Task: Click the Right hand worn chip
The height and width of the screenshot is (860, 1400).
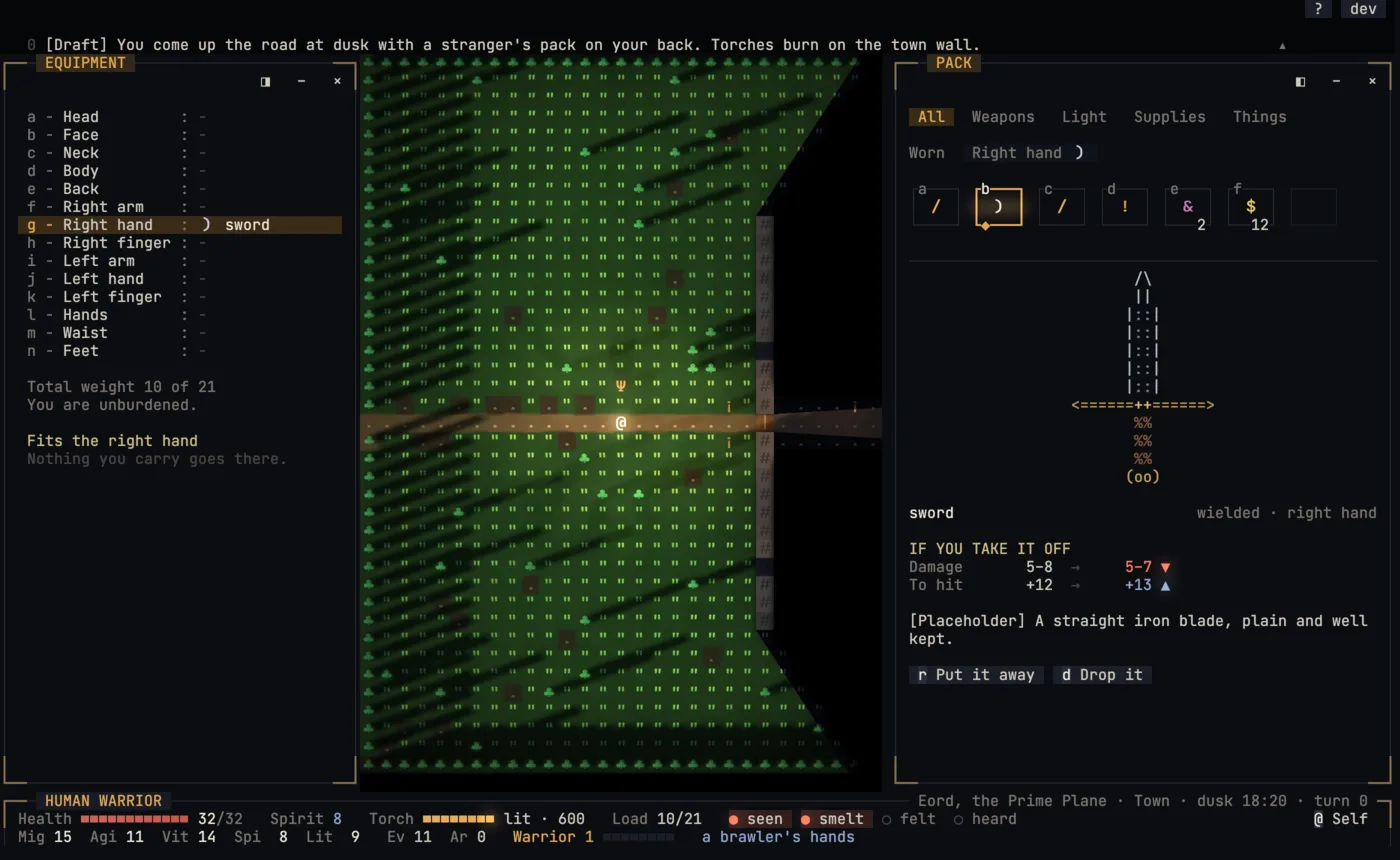Action: 1029,153
